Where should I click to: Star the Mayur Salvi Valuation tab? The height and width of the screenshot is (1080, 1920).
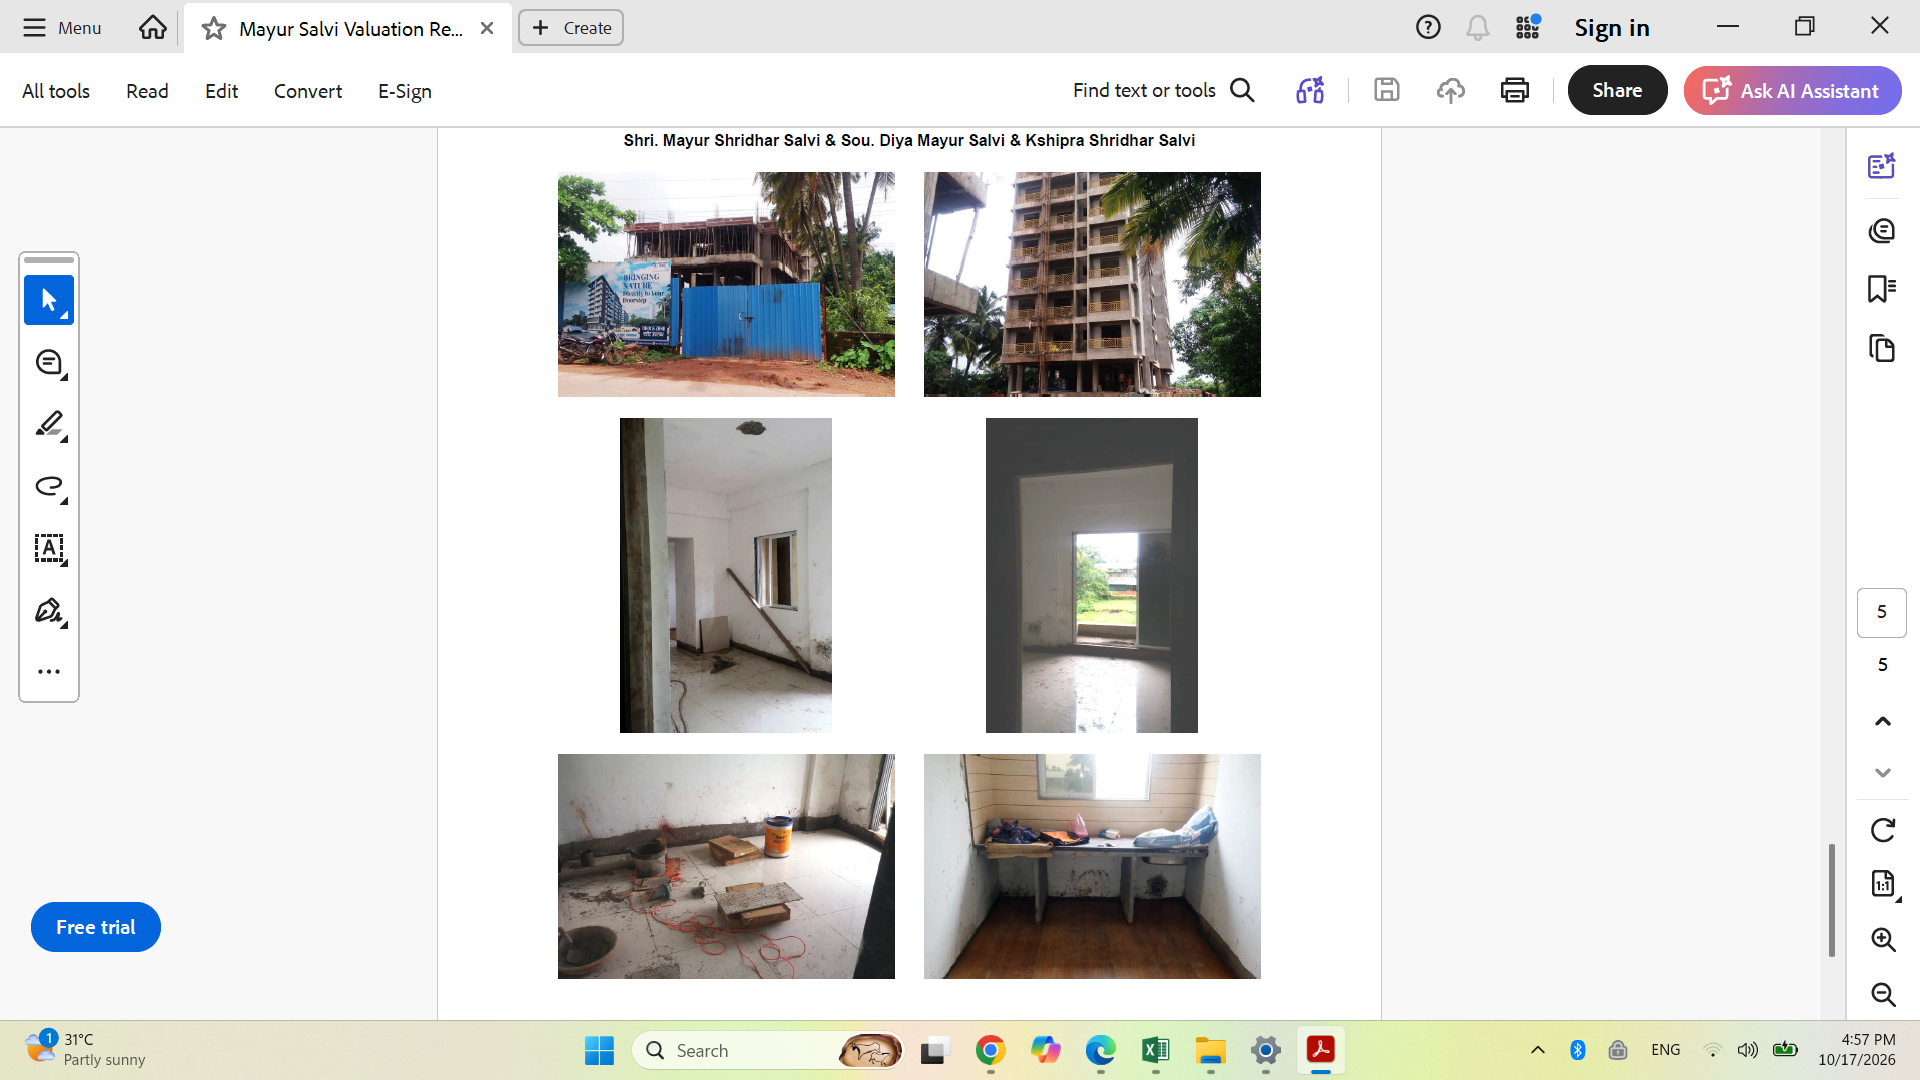point(213,29)
